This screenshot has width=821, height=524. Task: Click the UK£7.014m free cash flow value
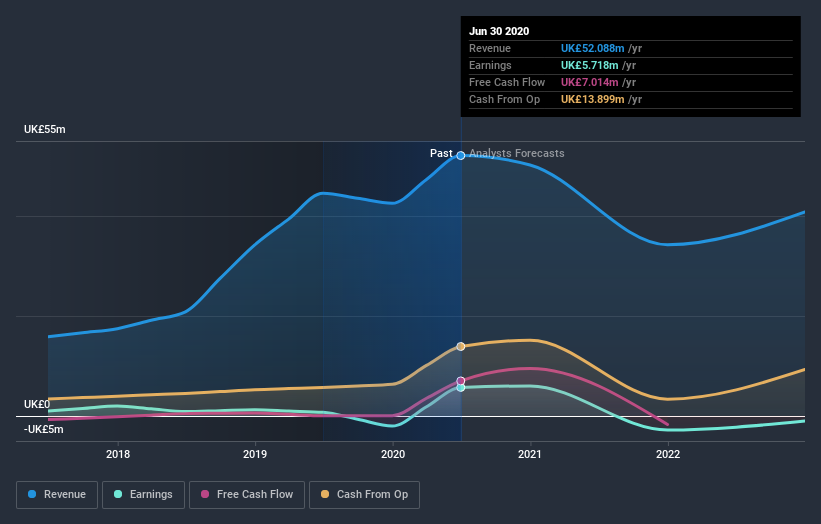click(590, 82)
